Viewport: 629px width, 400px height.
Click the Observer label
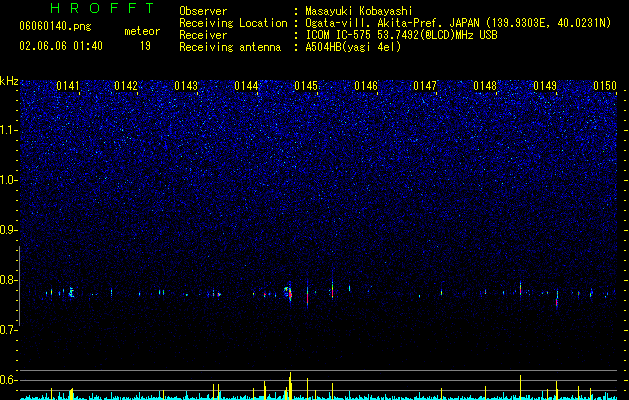click(203, 11)
